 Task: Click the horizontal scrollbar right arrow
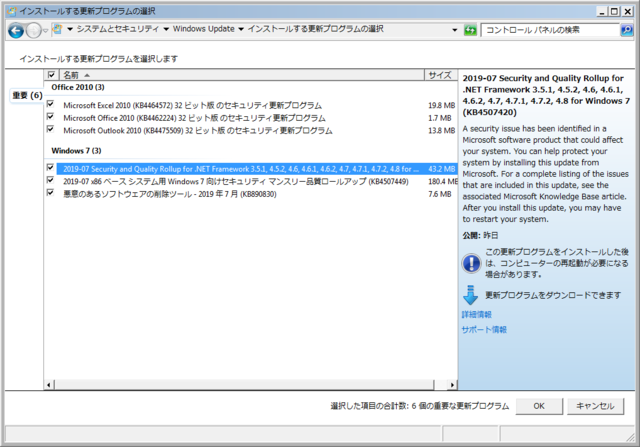click(452, 385)
